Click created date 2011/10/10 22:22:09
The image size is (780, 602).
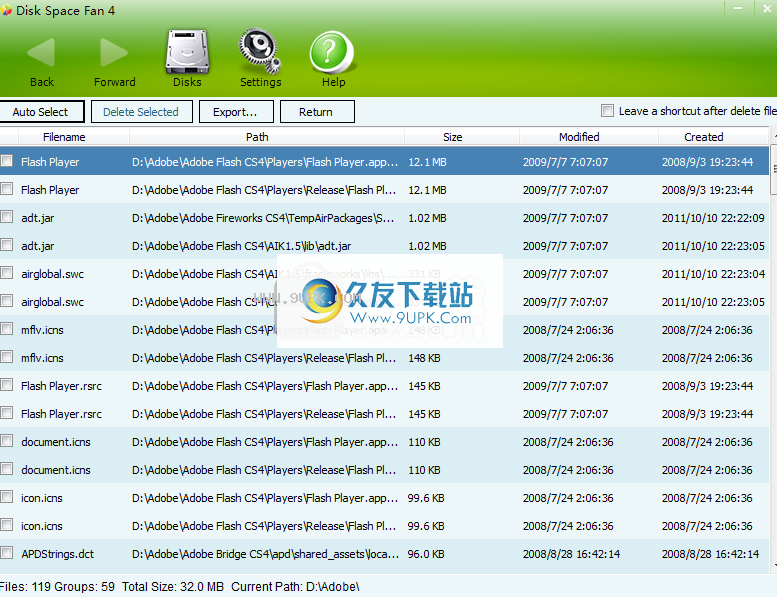(713, 218)
